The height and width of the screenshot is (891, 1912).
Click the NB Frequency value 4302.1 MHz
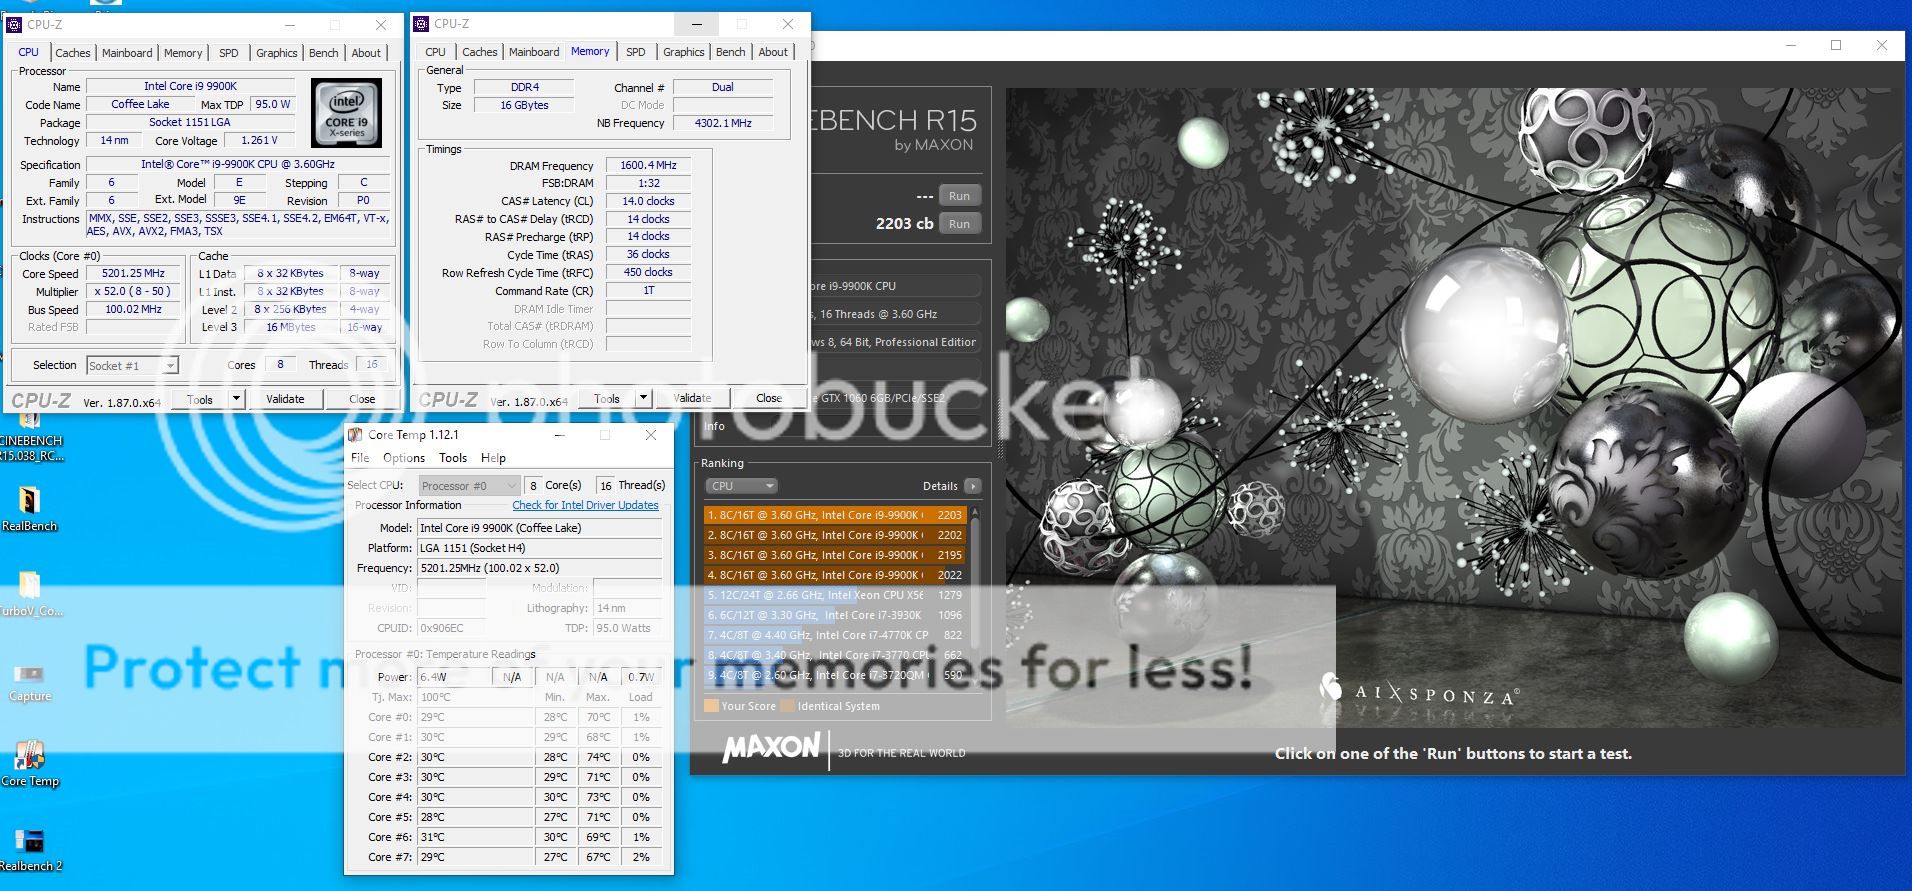723,123
